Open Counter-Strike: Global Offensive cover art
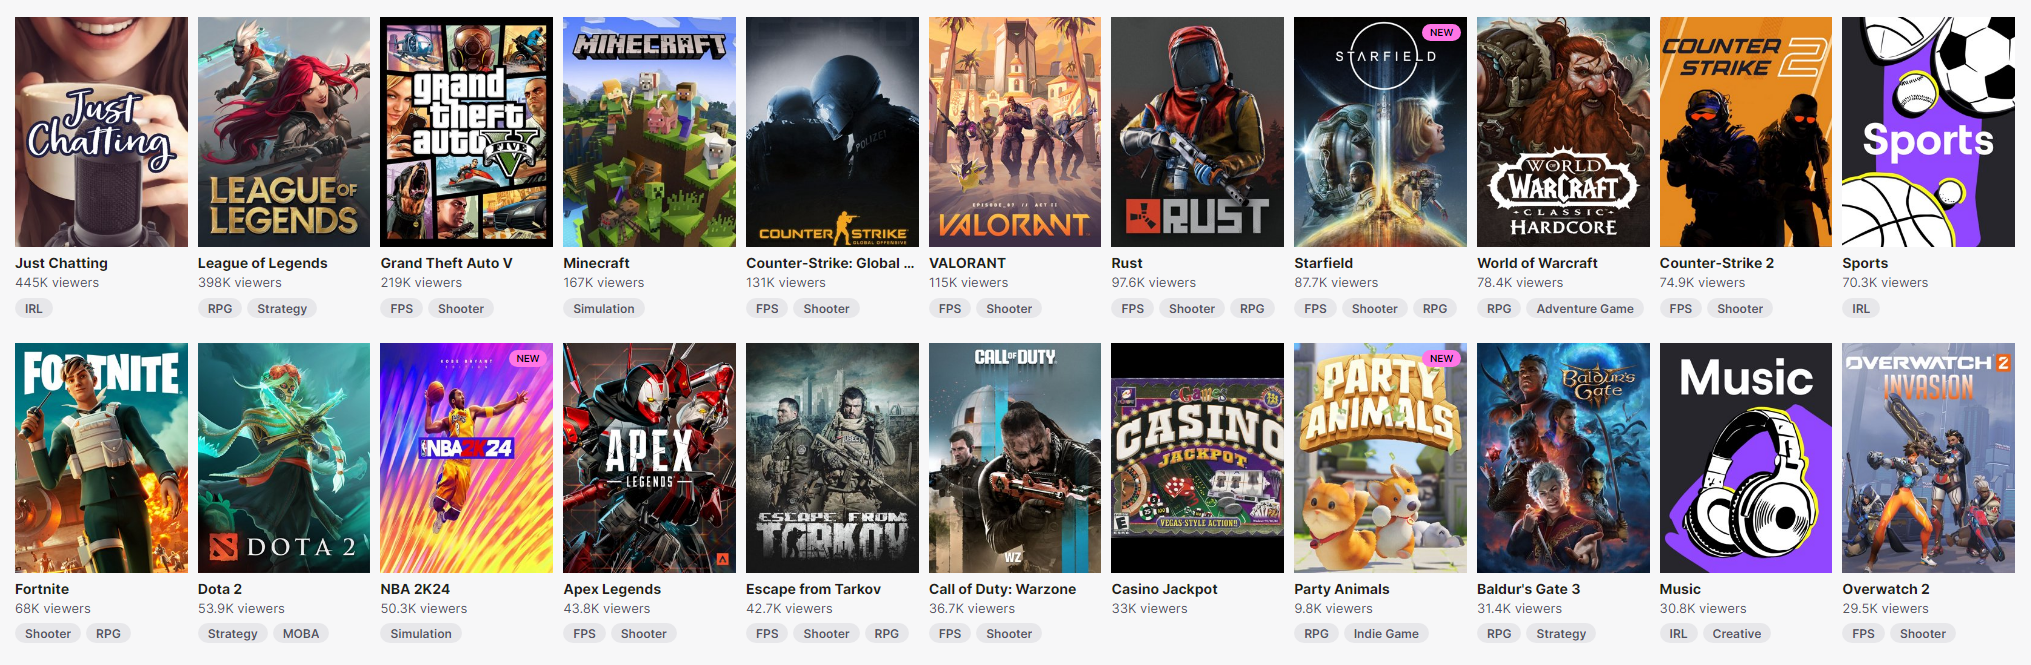The image size is (2031, 665). click(x=832, y=132)
